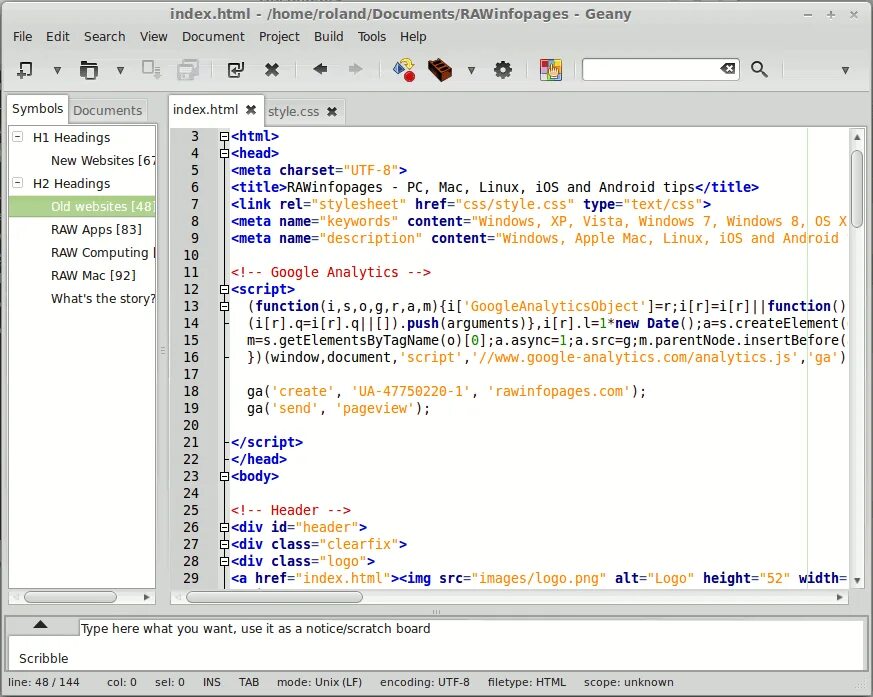This screenshot has width=873, height=697.
Task: Open the Document menu
Action: [213, 37]
